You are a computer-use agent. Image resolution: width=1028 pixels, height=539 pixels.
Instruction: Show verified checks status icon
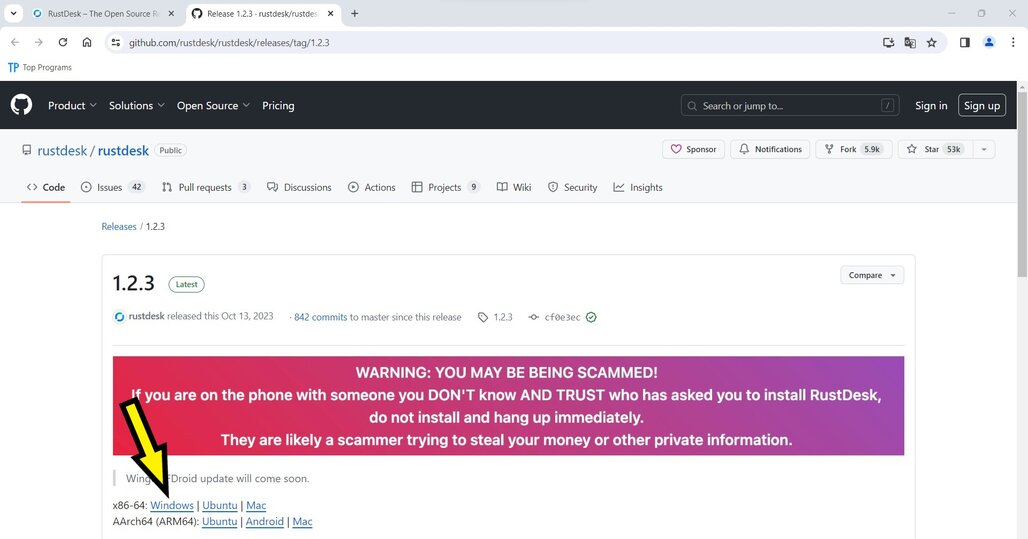click(x=591, y=317)
